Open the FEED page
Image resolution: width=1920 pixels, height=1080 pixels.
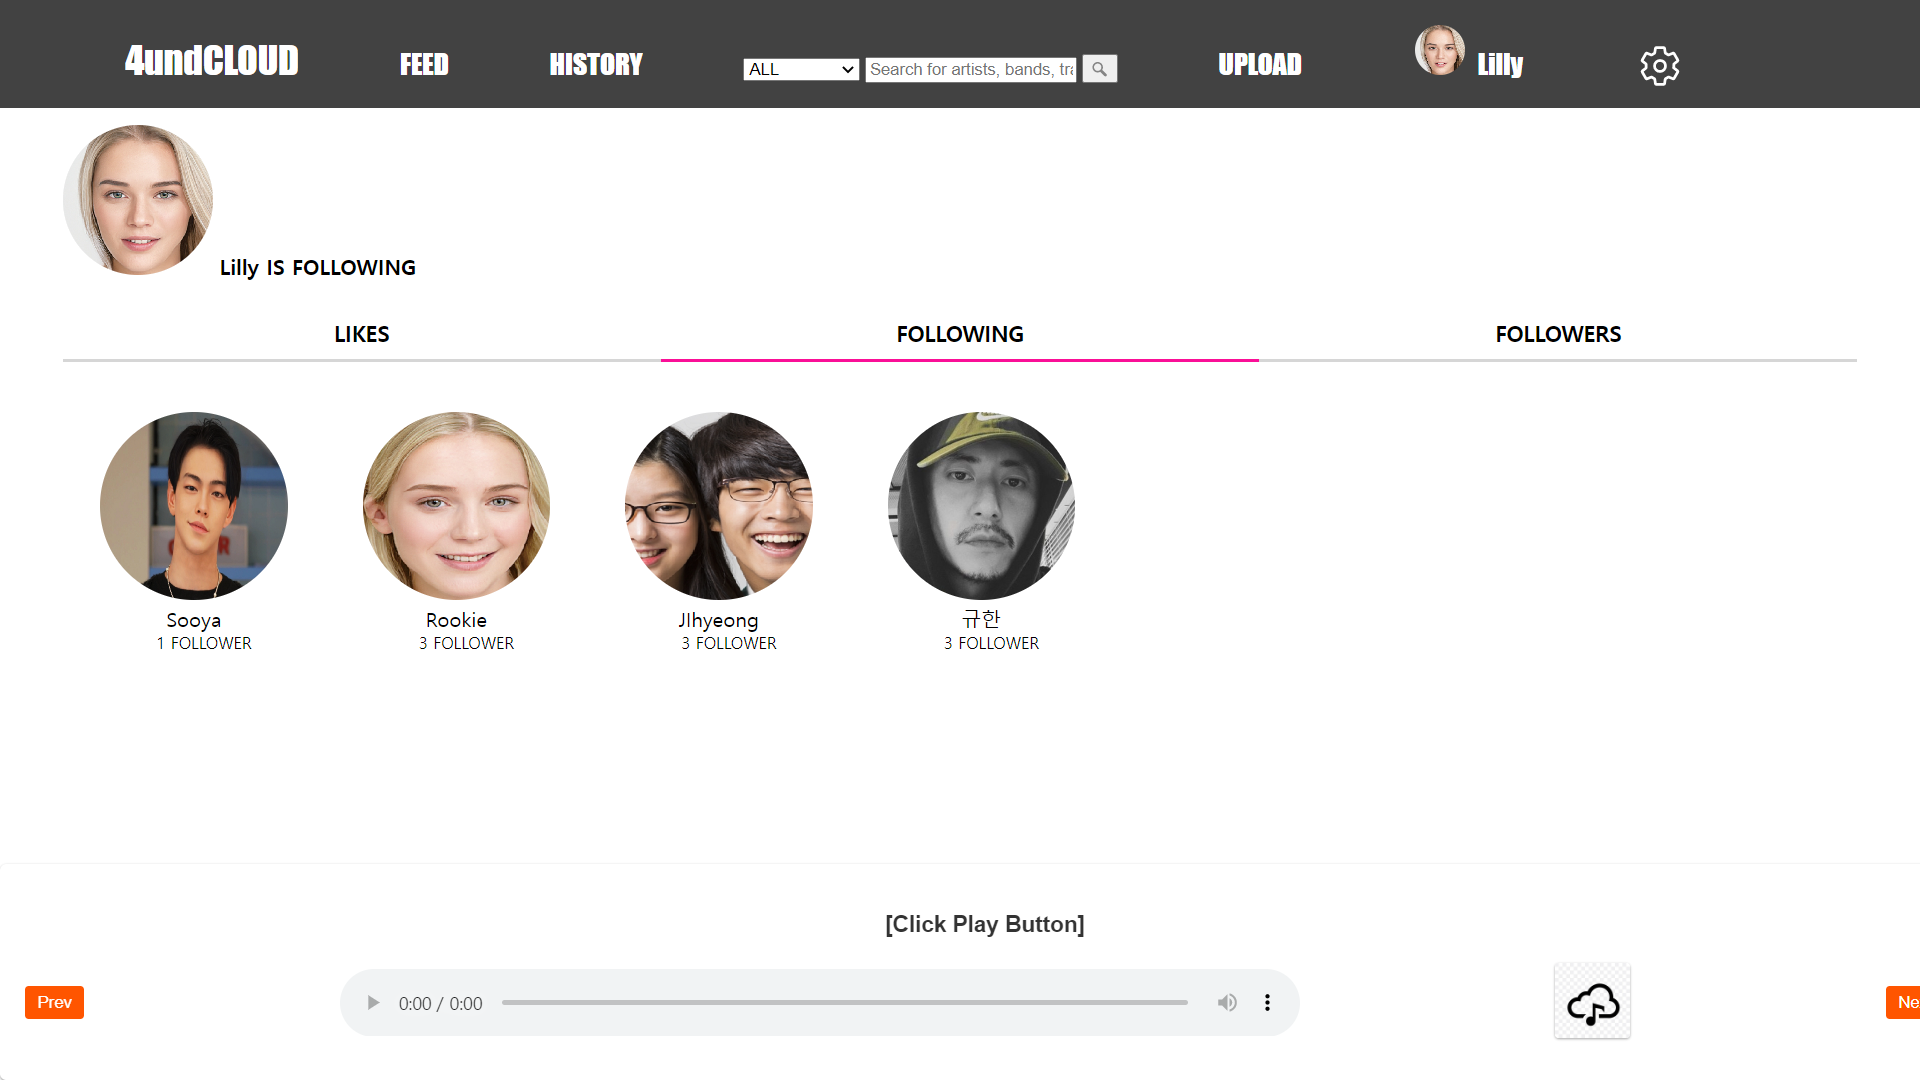[424, 65]
